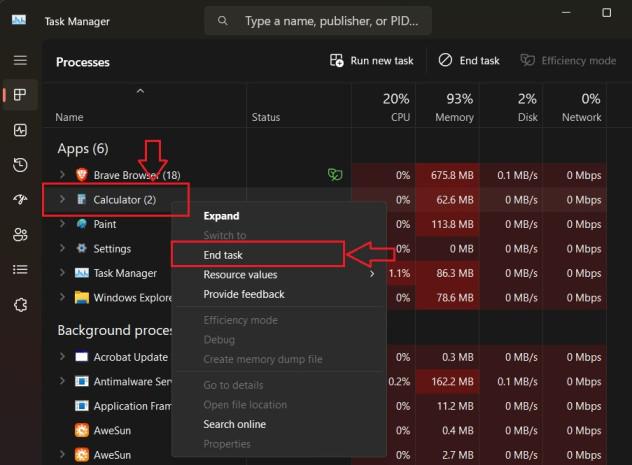Open the hamburger navigation menu
The width and height of the screenshot is (632, 465).
point(20,60)
